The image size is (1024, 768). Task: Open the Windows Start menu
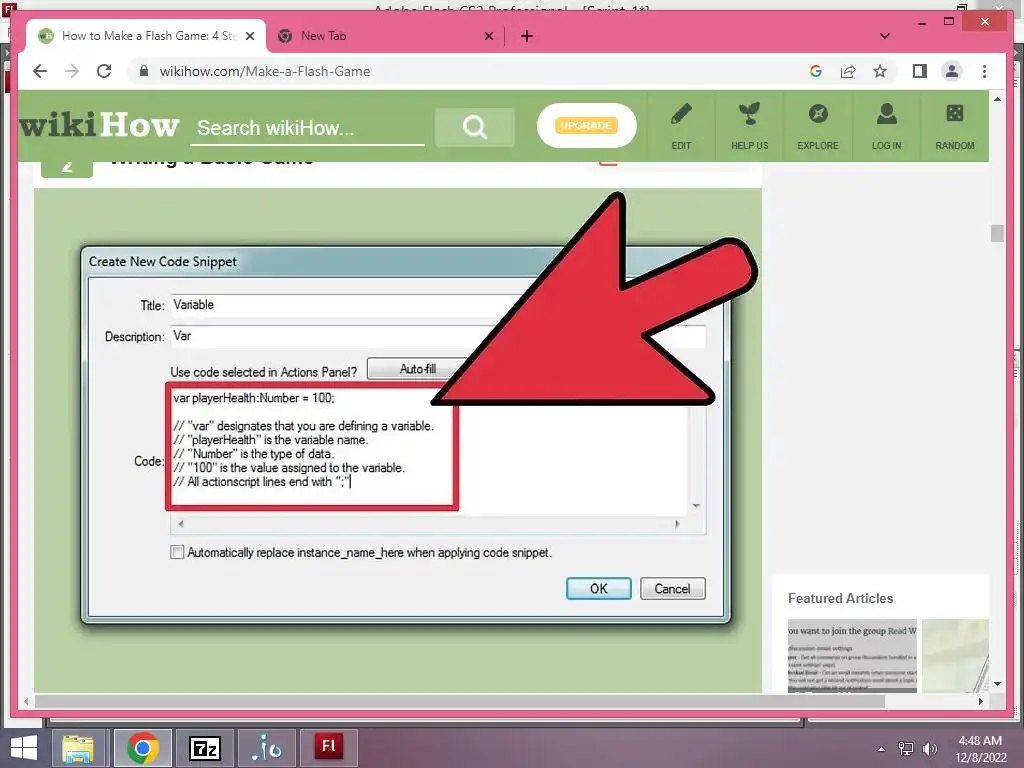pyautogui.click(x=24, y=748)
